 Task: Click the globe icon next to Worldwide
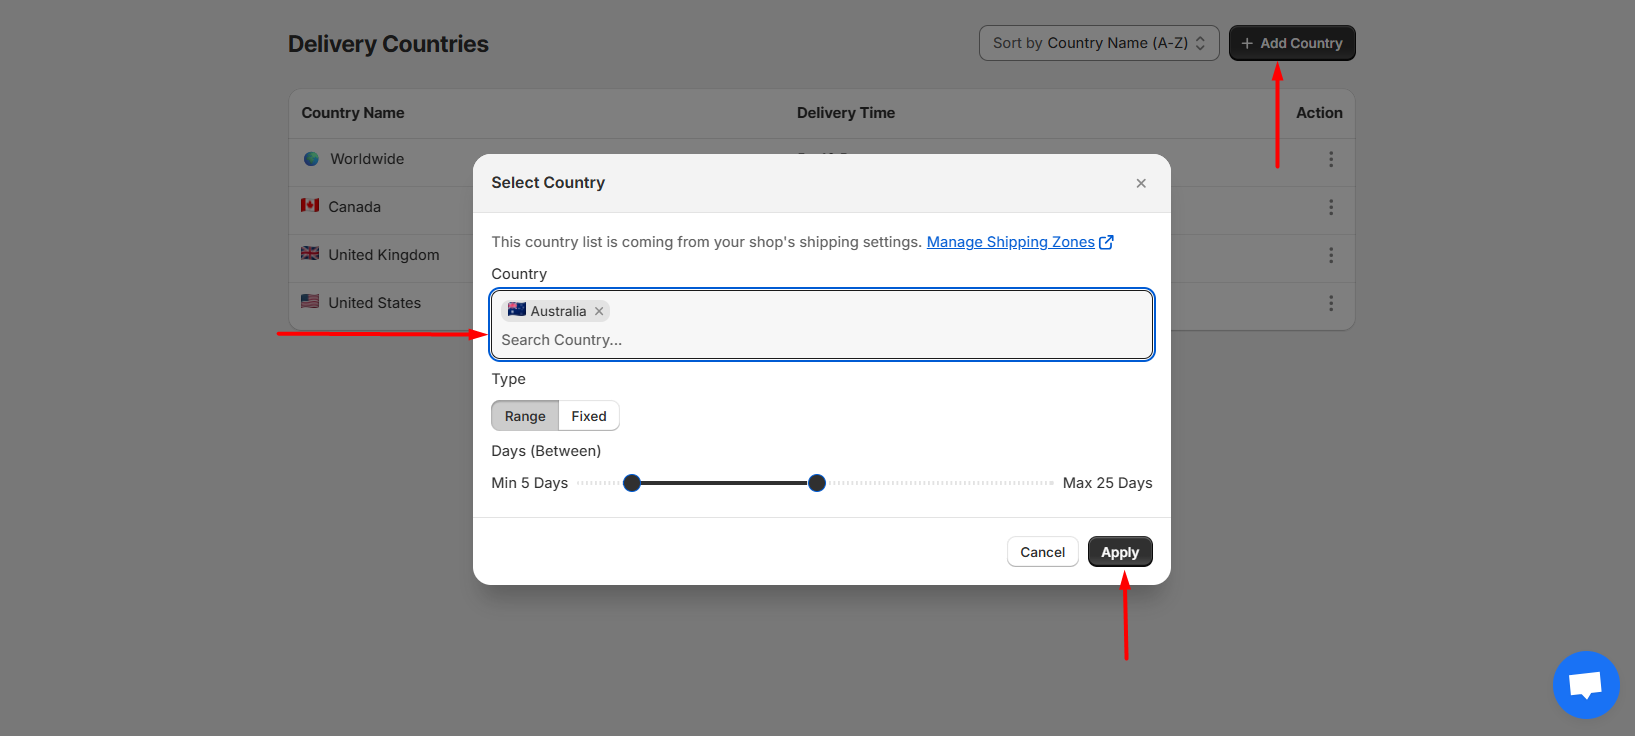(x=310, y=158)
